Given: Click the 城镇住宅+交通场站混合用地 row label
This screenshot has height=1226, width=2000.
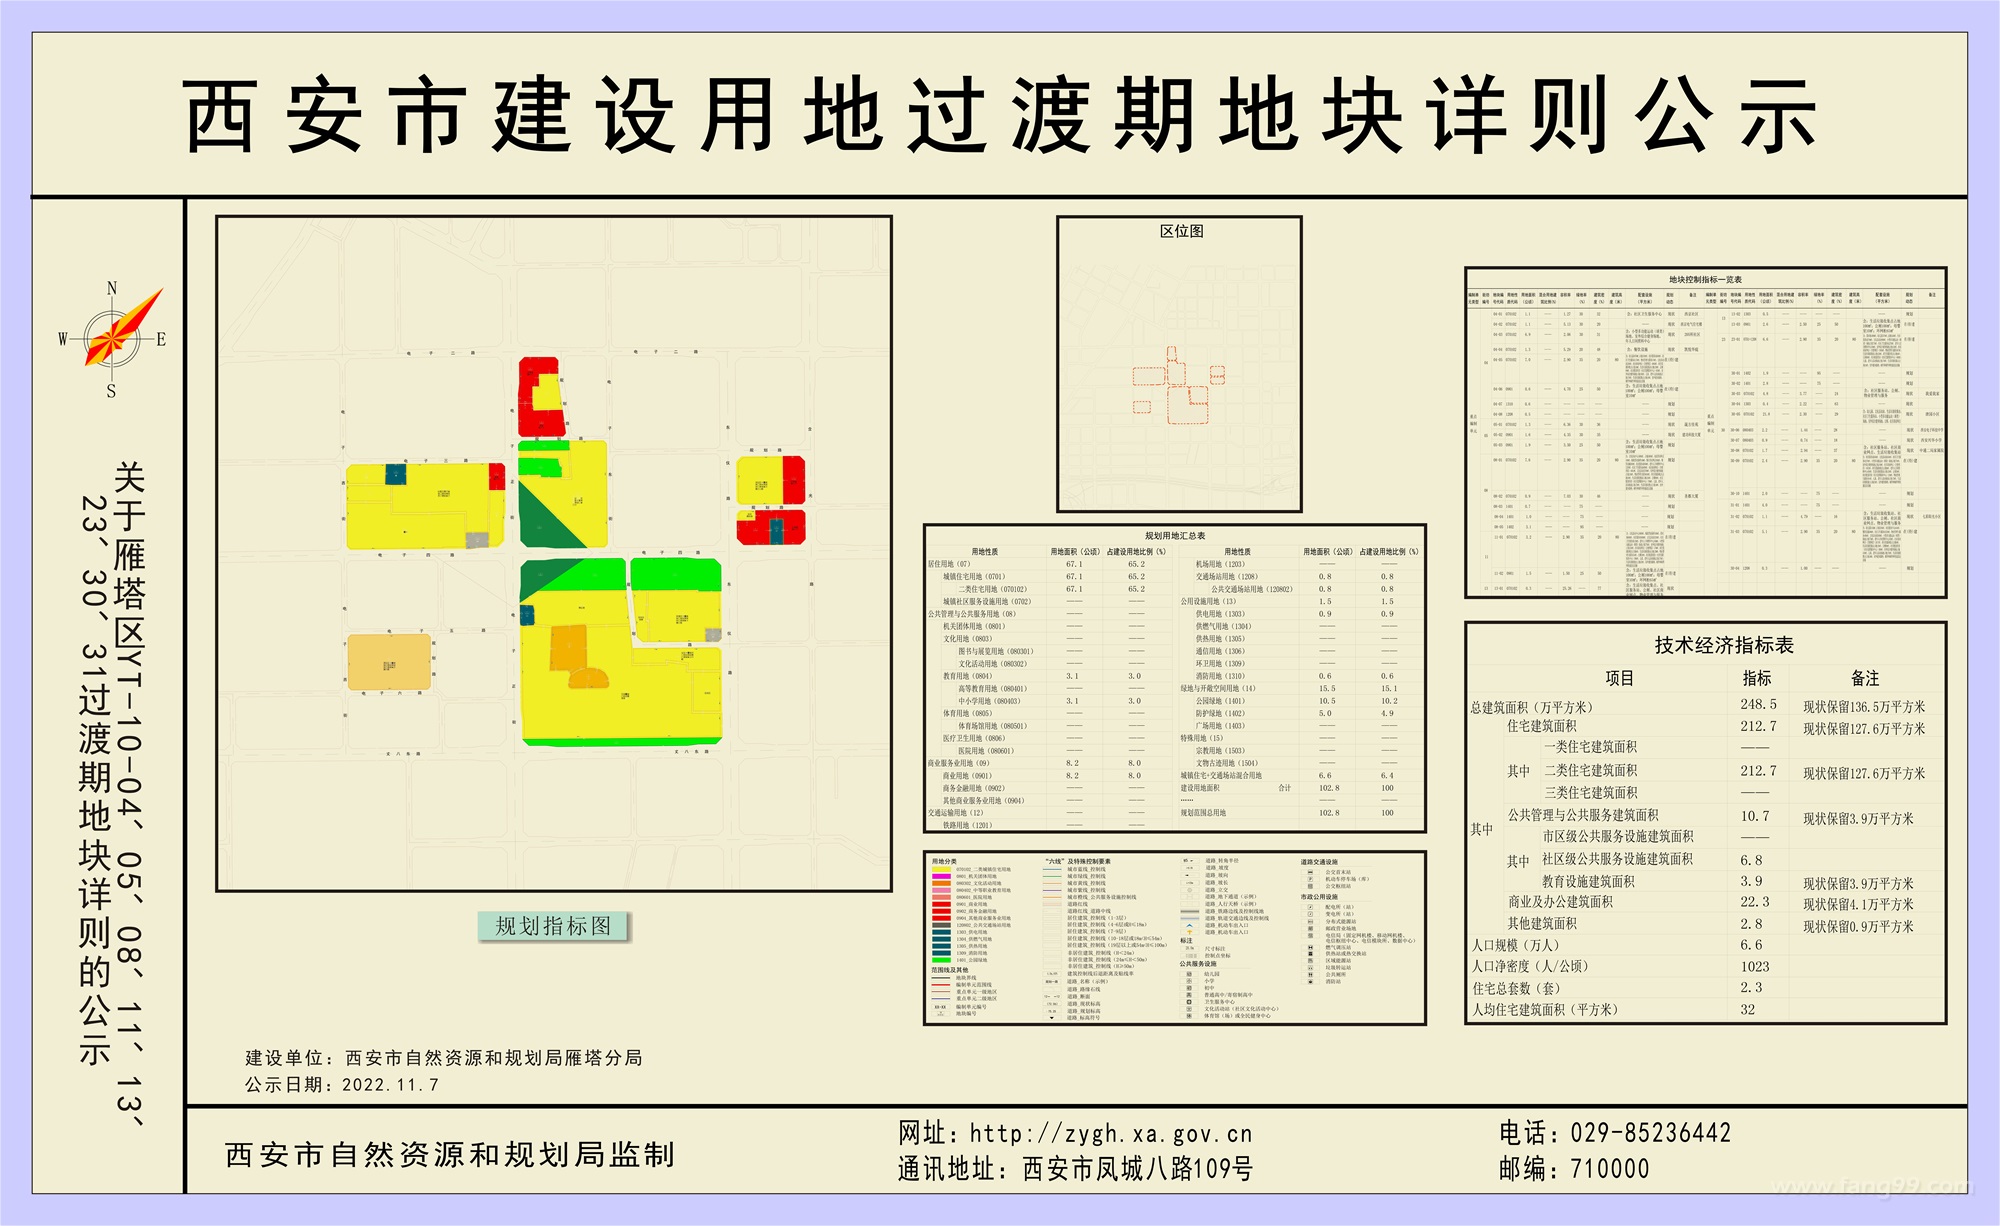Looking at the screenshot, I should 1221,775.
